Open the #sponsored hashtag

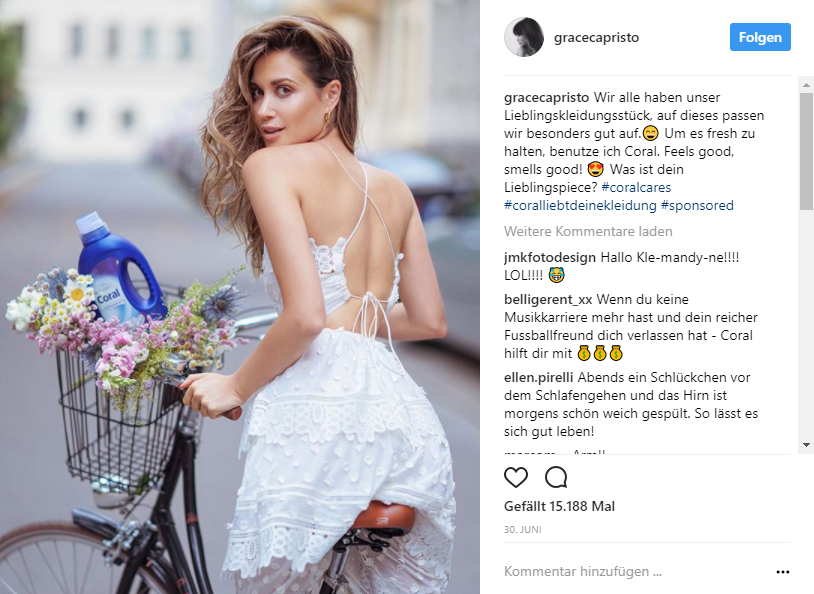pos(697,206)
